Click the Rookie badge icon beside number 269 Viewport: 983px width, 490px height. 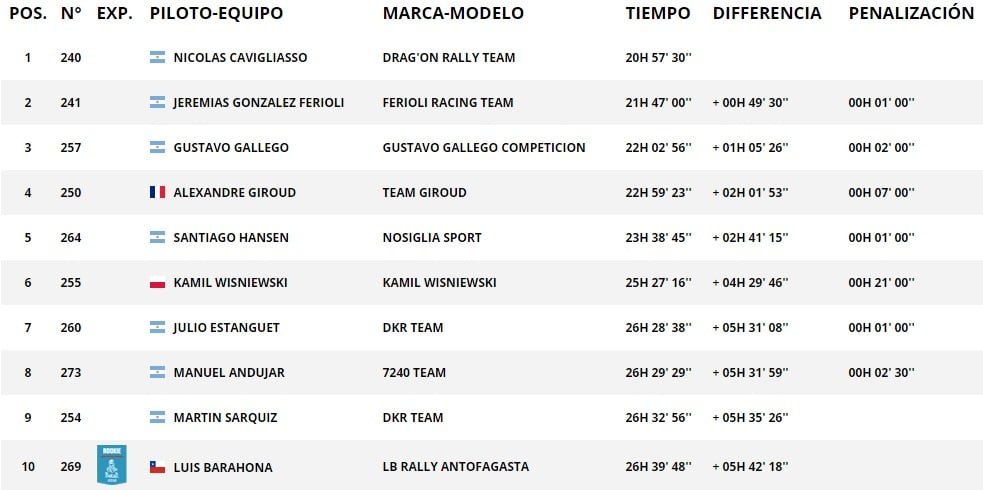112,464
